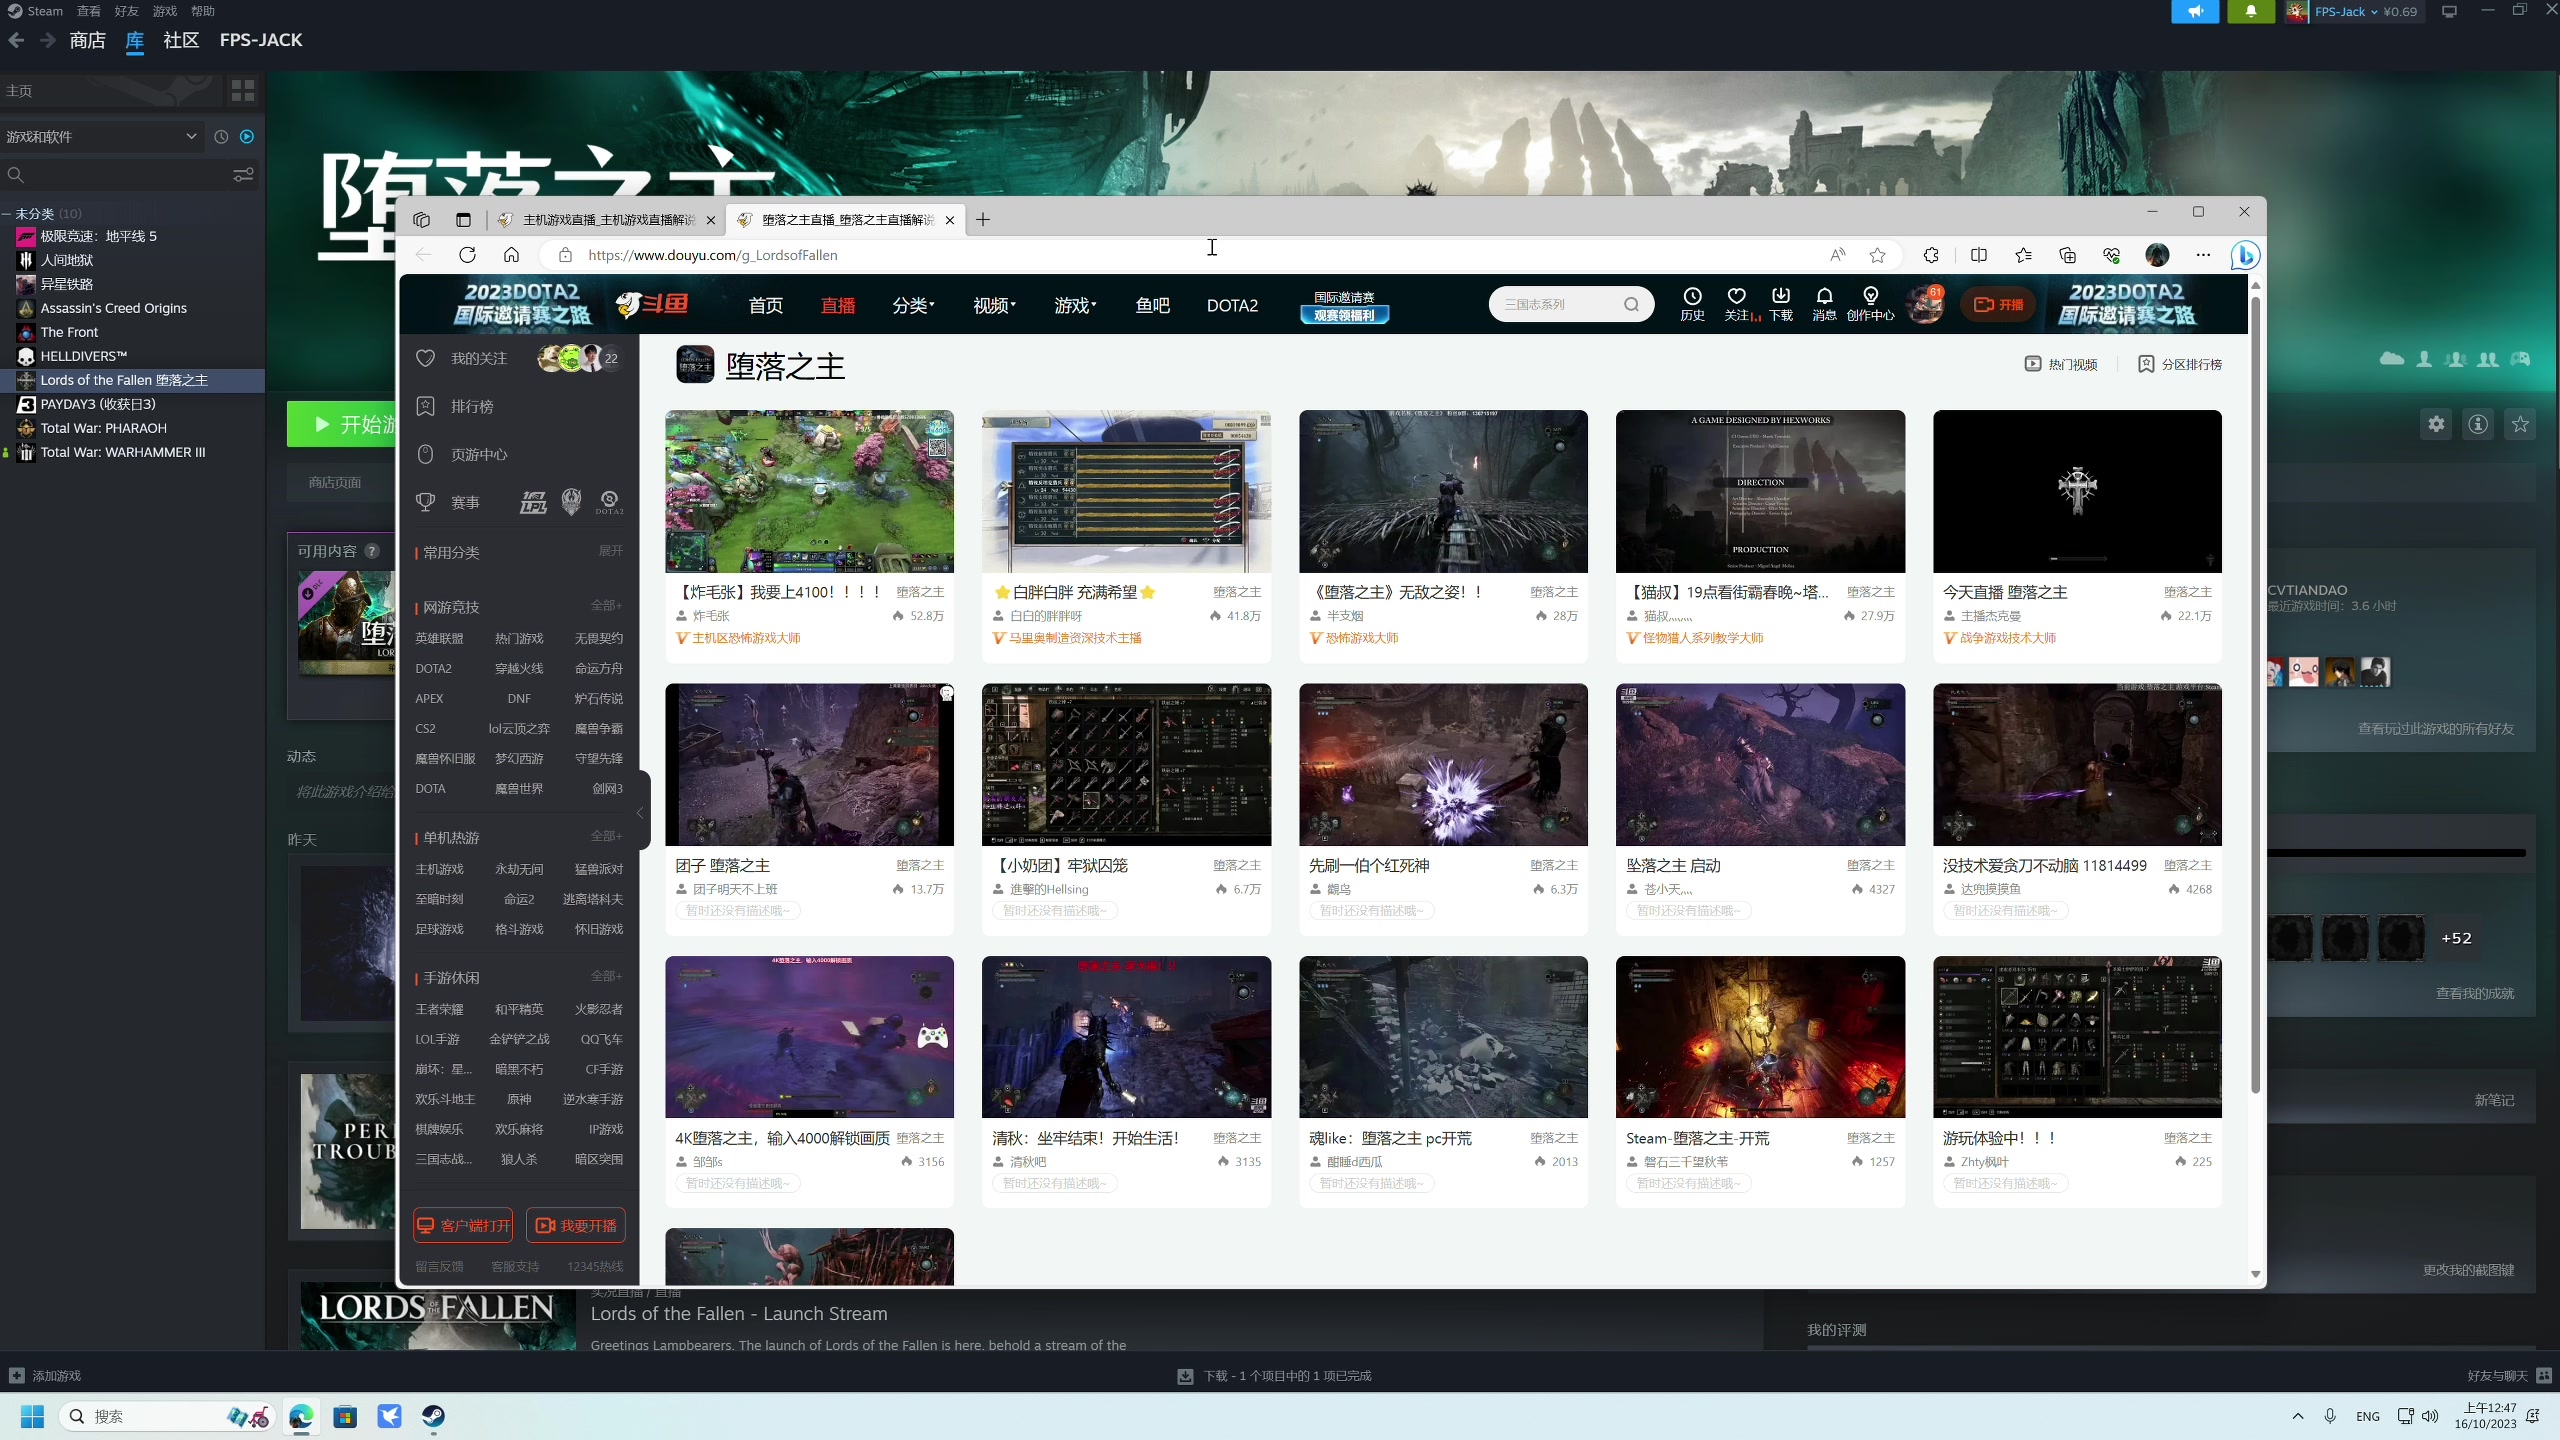Open Steam notifications bell icon
2560x1440 pixels.
tap(2251, 12)
